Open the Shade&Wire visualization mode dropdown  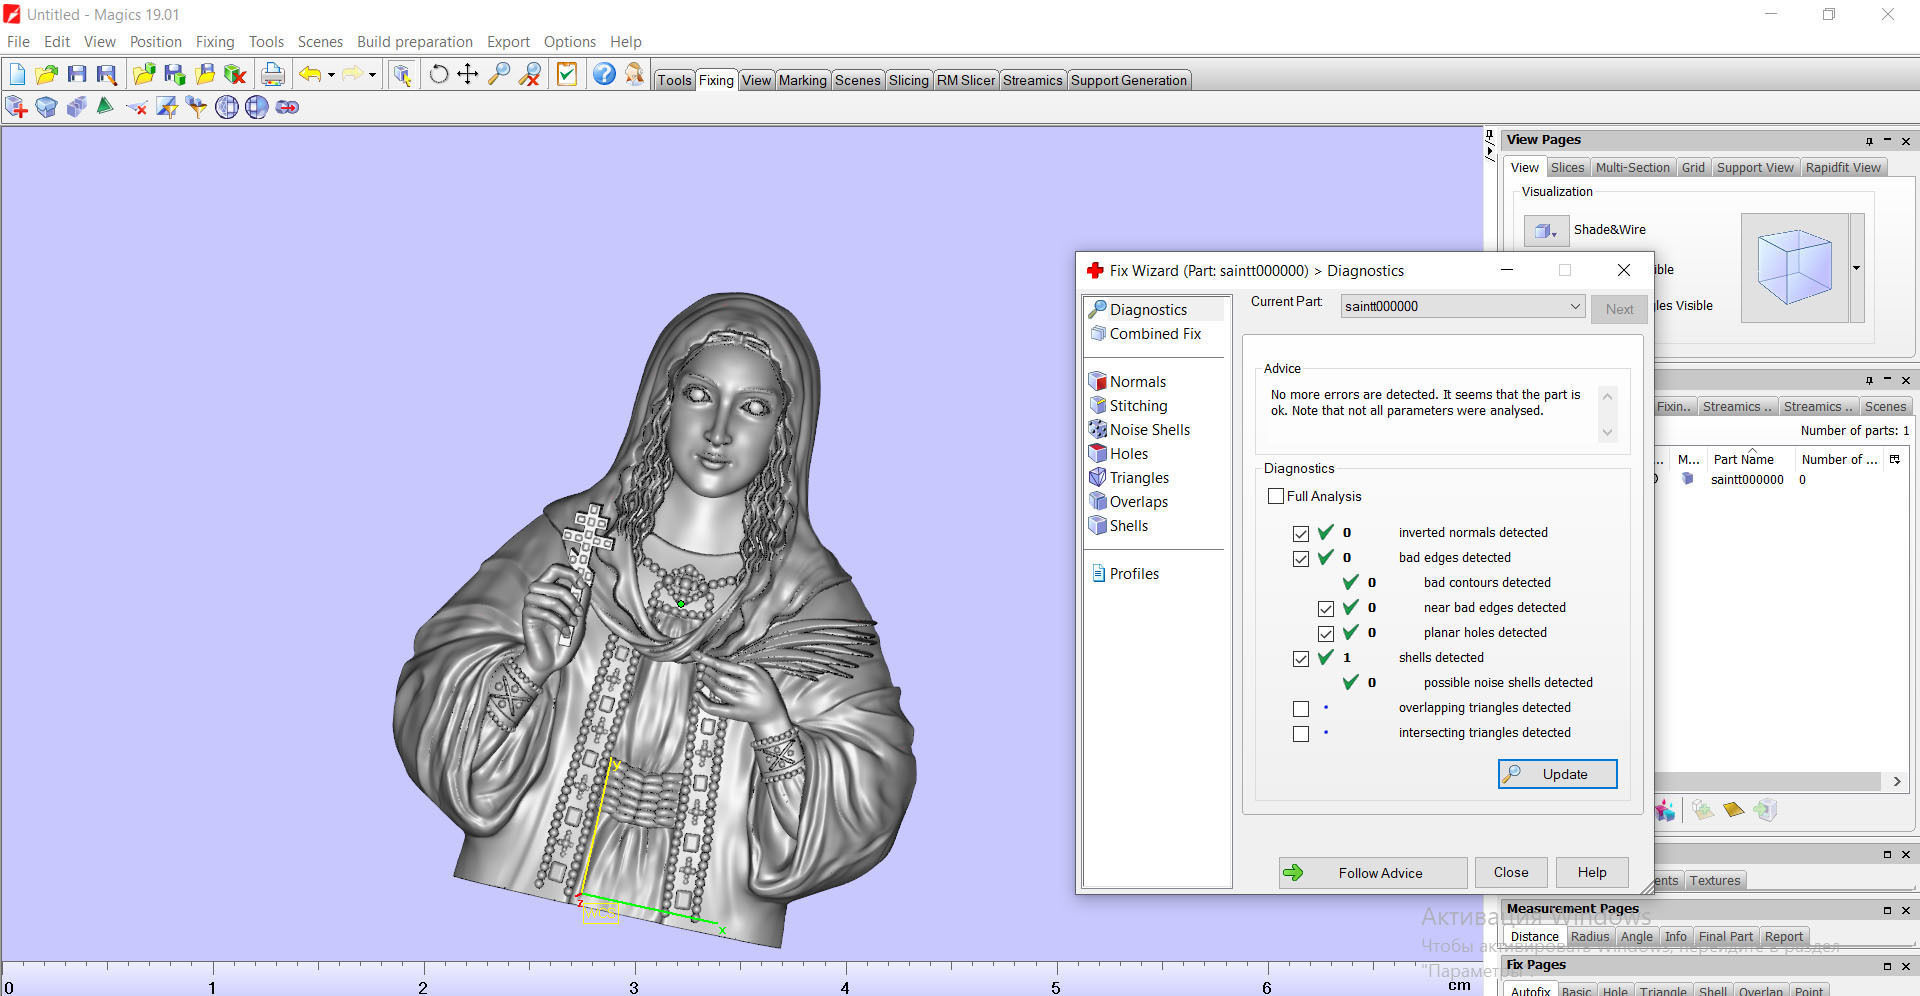1546,230
